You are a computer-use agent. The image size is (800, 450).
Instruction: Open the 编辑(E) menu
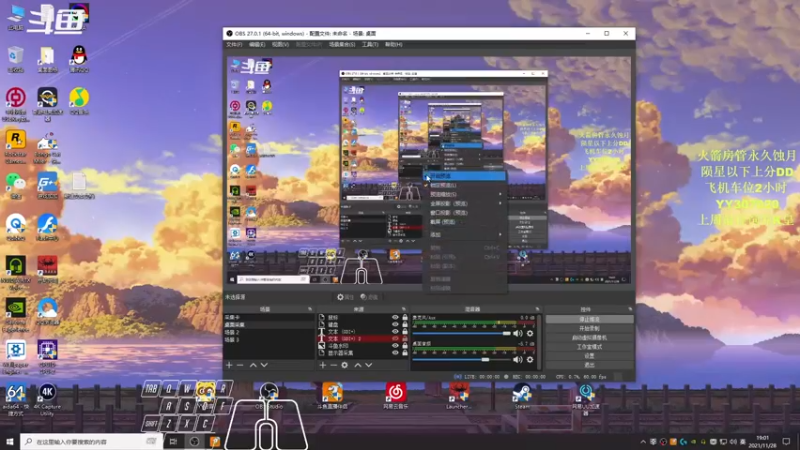pos(257,45)
